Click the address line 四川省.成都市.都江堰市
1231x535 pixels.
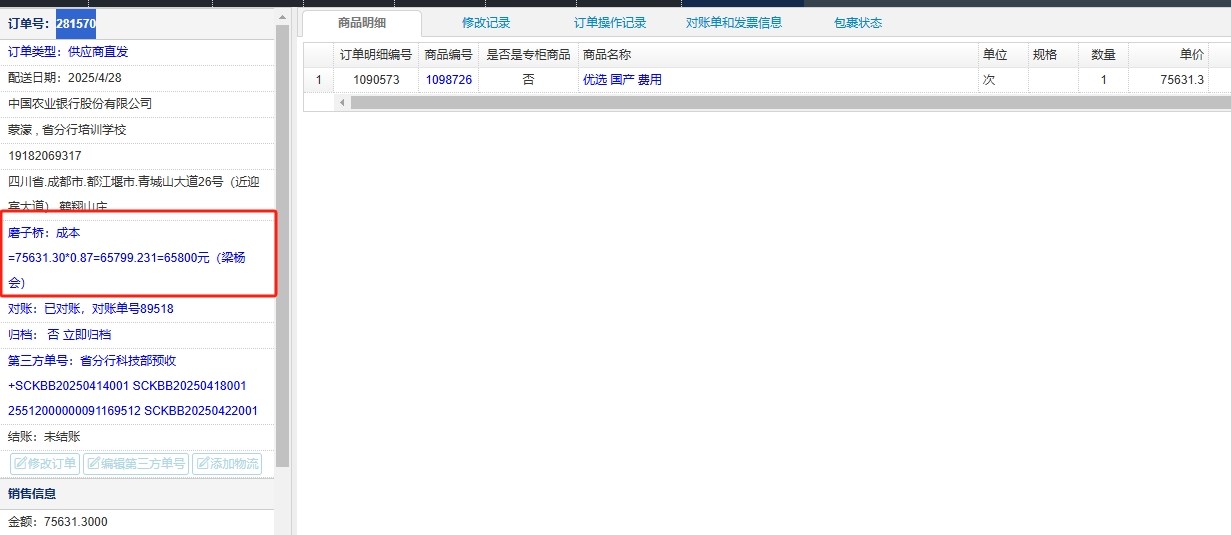tap(134, 182)
